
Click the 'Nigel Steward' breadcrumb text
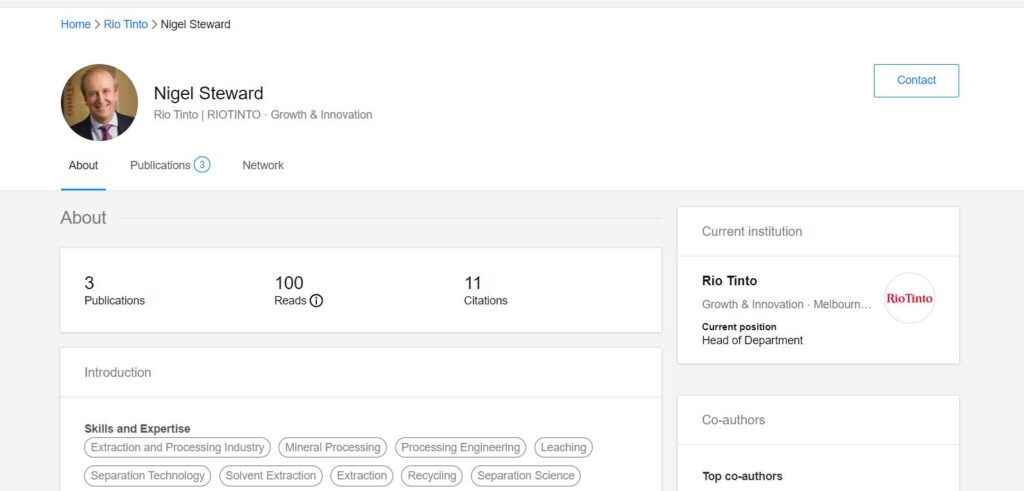[x=195, y=24]
